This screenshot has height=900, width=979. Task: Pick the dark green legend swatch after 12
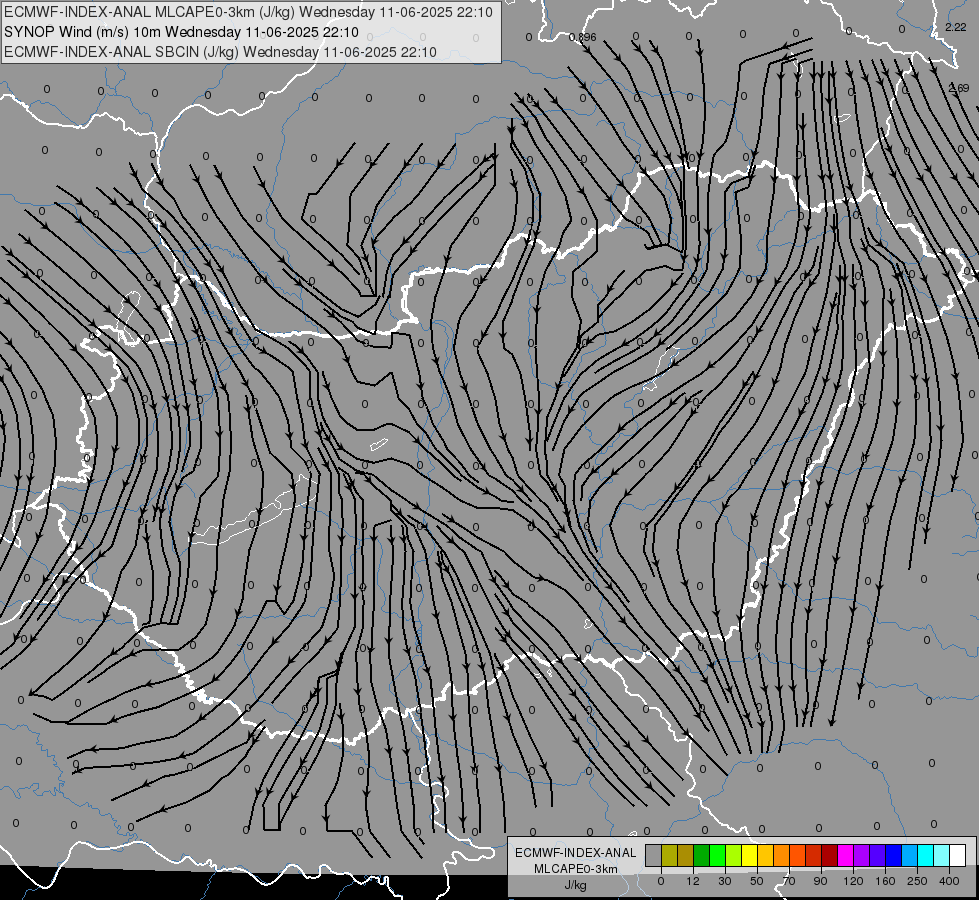point(702,855)
